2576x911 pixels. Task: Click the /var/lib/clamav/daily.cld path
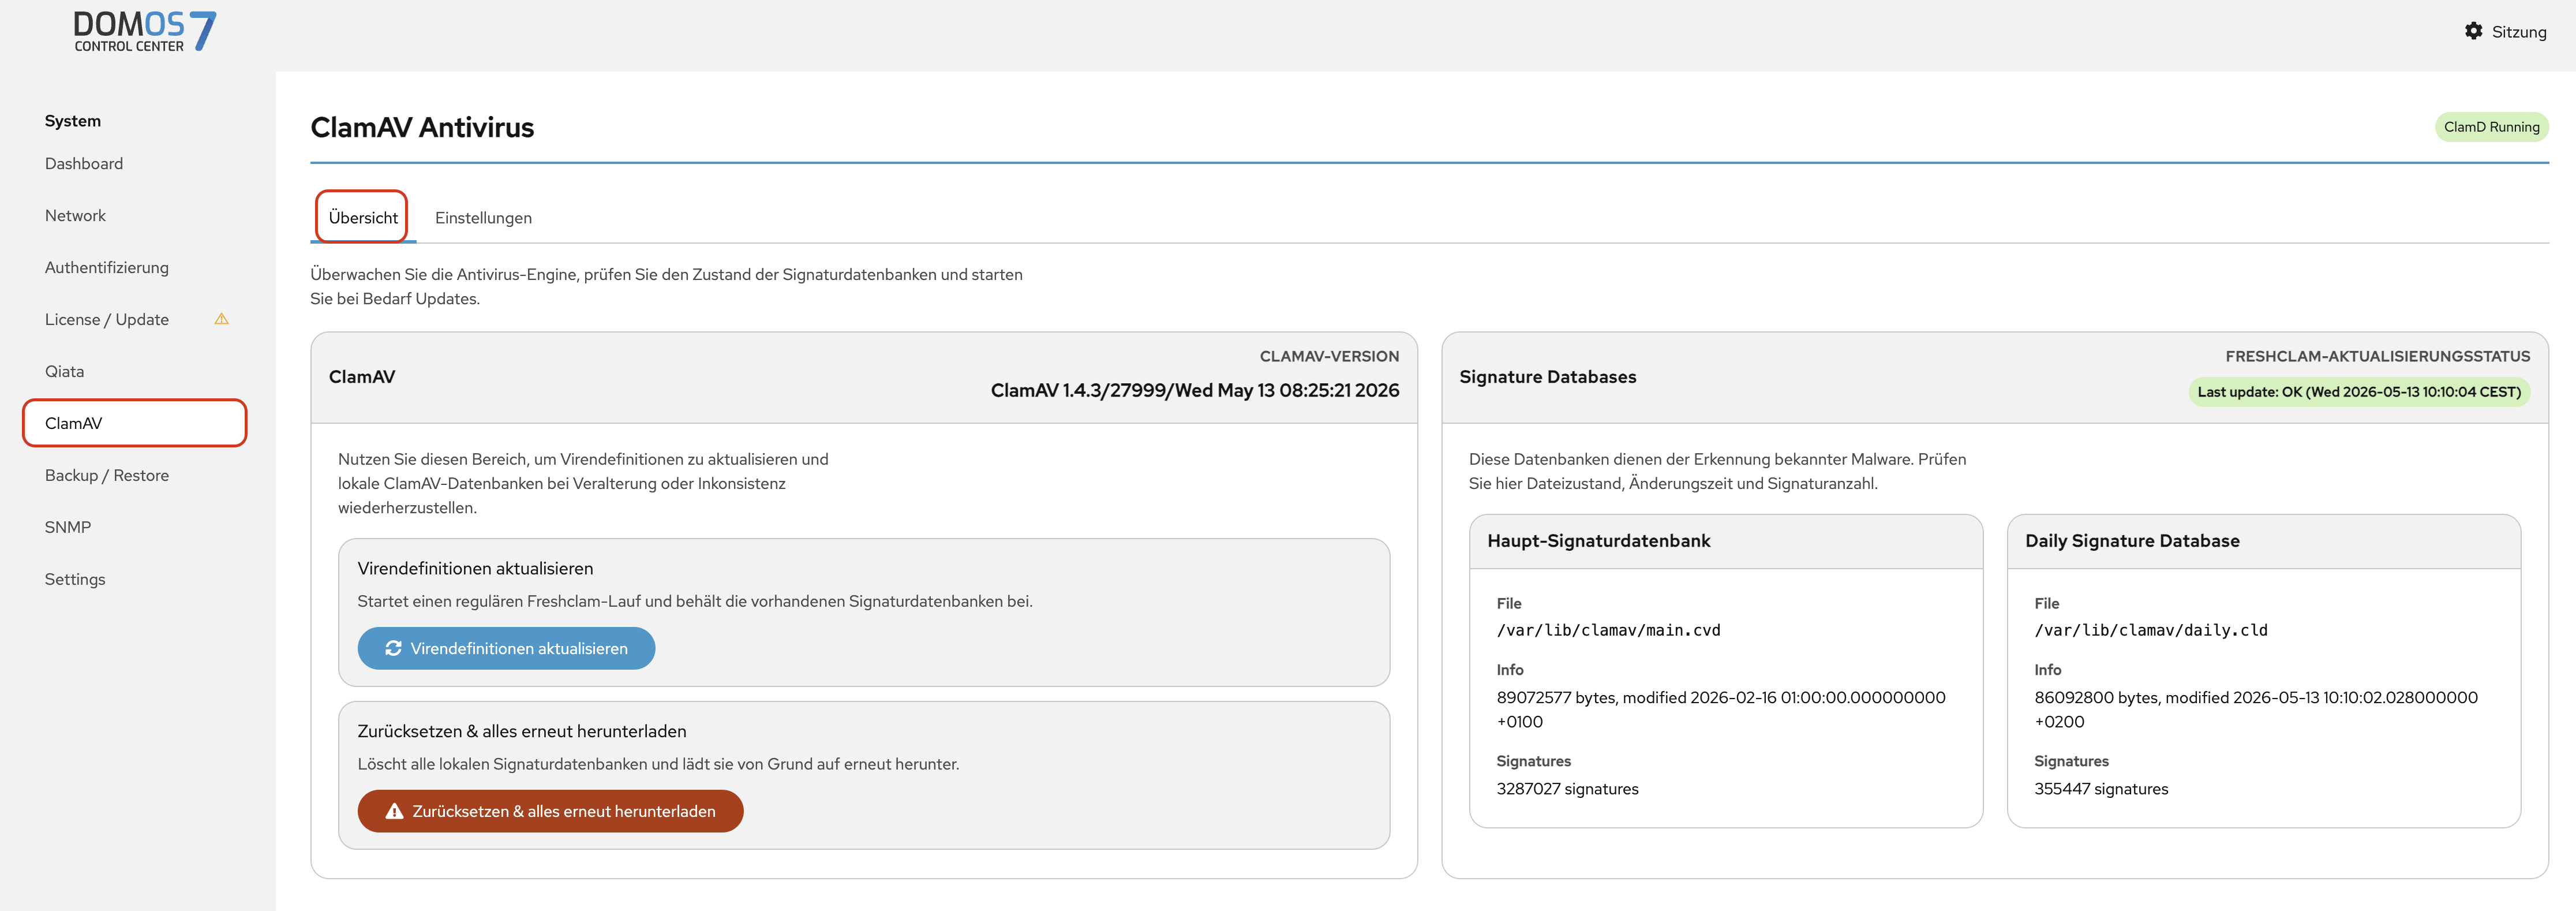(x=2150, y=630)
